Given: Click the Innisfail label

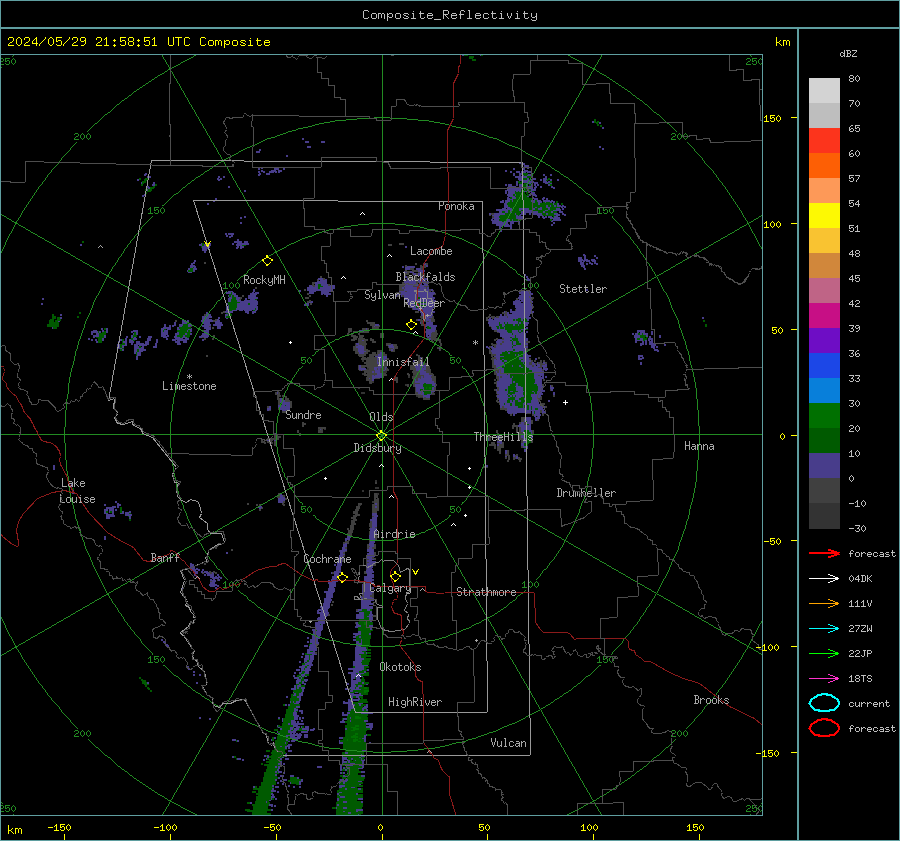Looking at the screenshot, I should coord(403,362).
